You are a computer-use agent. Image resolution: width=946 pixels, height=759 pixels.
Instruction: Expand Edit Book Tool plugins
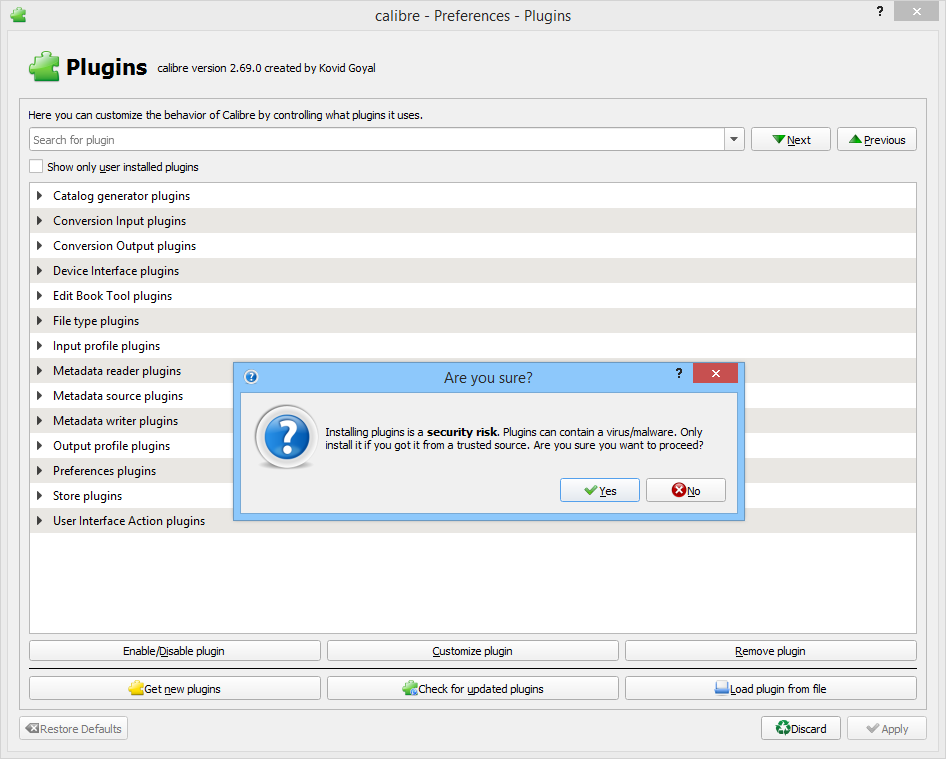[x=39, y=296]
